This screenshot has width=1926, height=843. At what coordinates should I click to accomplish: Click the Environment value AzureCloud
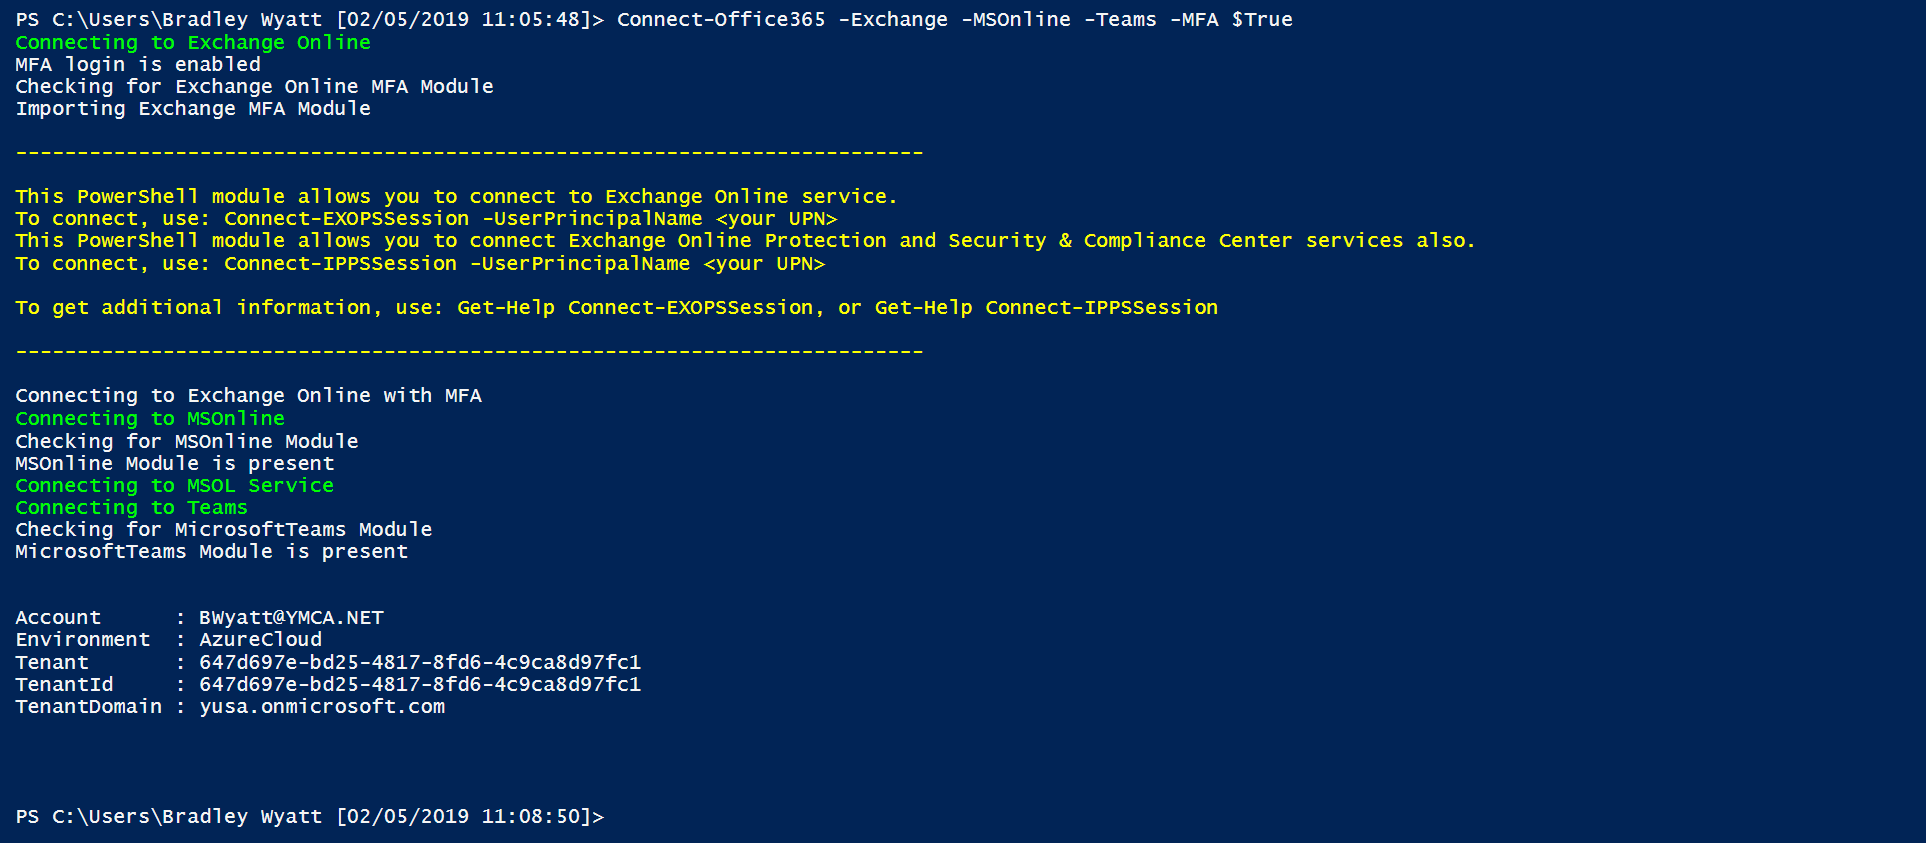pos(260,639)
